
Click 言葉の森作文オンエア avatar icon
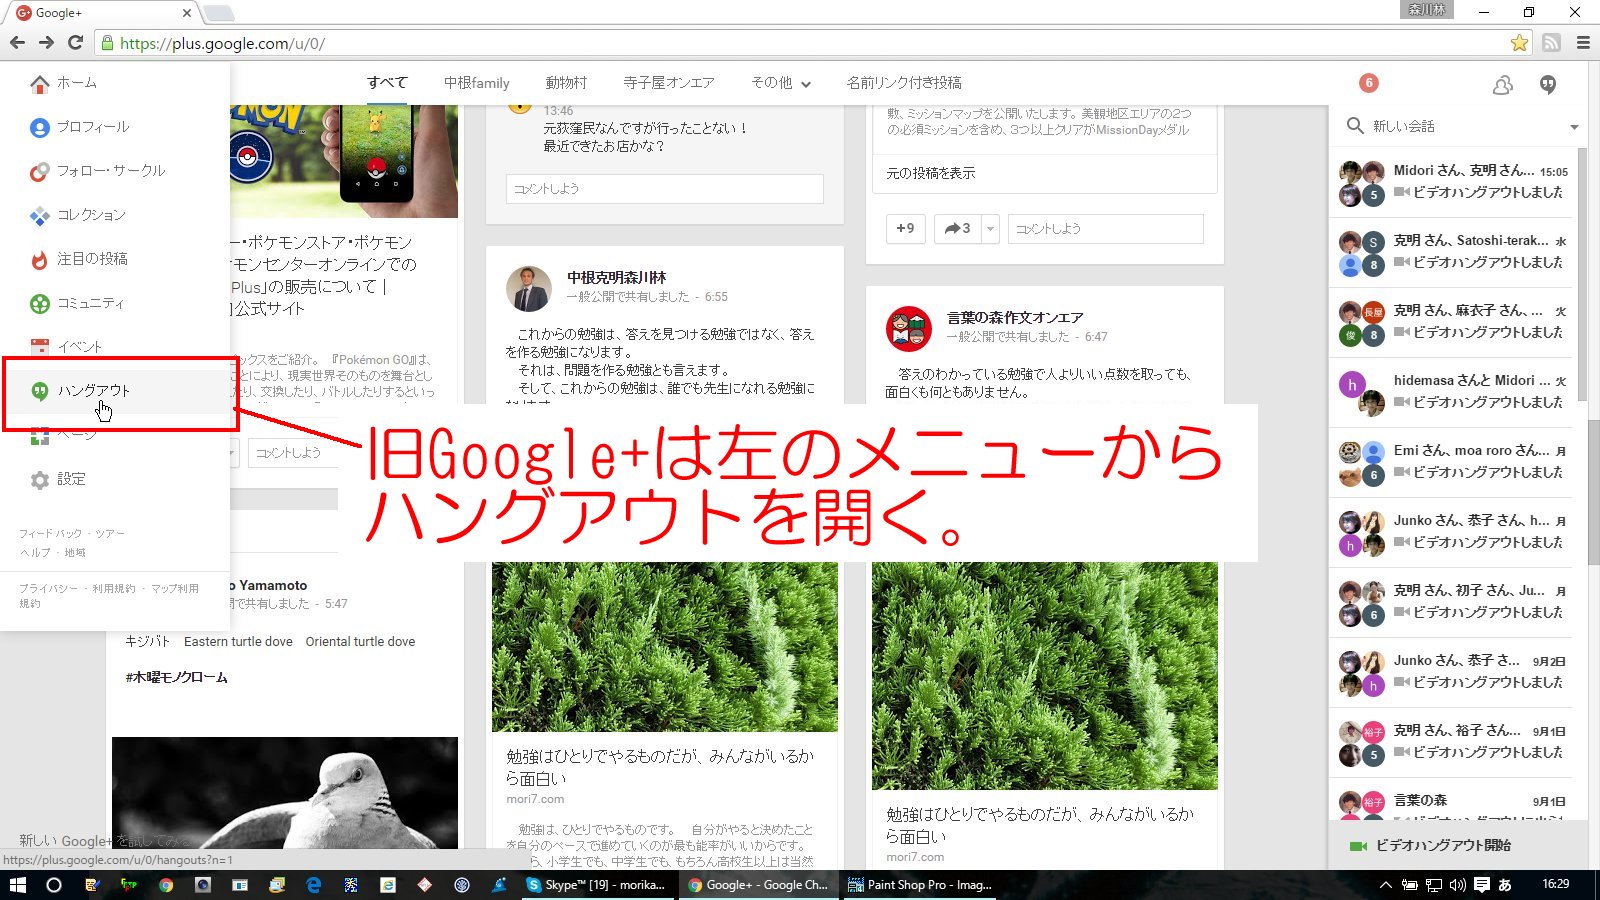tap(909, 329)
